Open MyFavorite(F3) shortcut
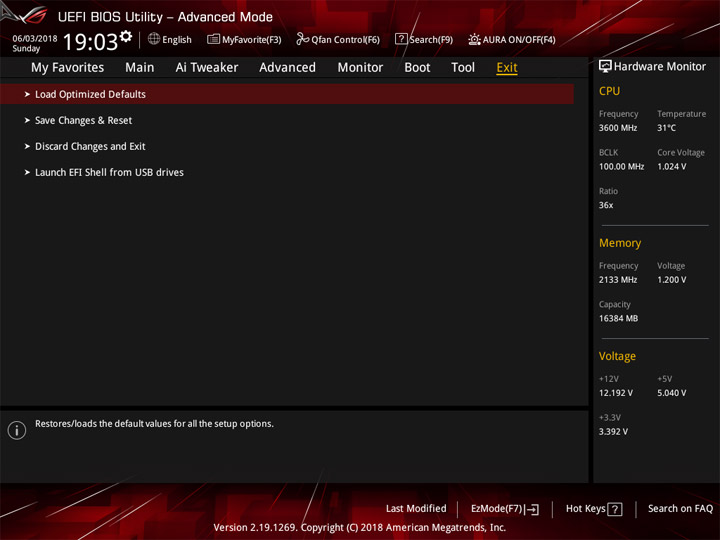 coord(252,40)
